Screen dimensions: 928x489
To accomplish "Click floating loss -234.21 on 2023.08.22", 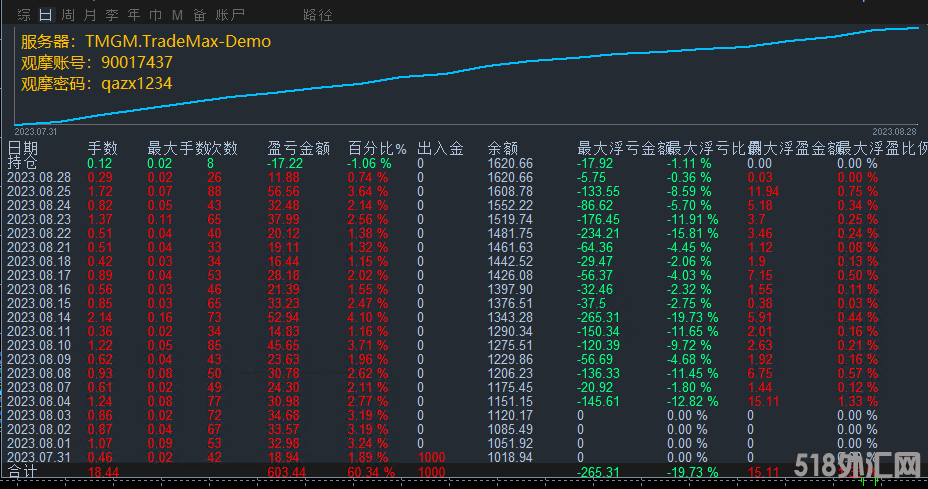I will click(x=598, y=234).
